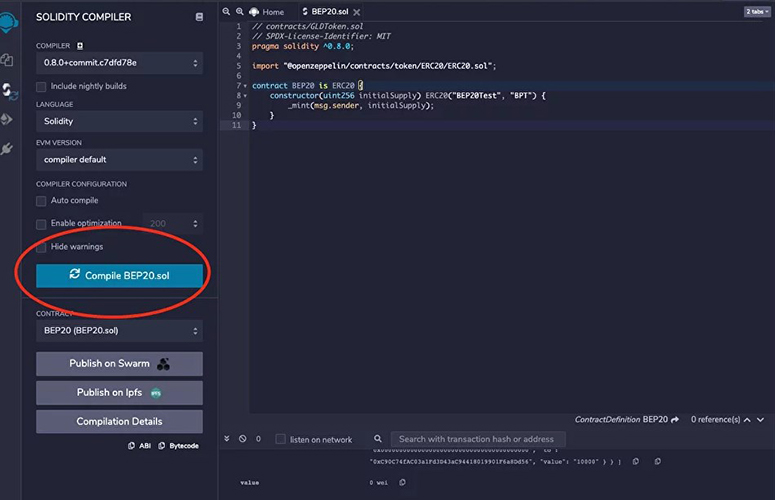Expand the Language Solidity dropdown
Screen dimensions: 775x500
coord(119,121)
